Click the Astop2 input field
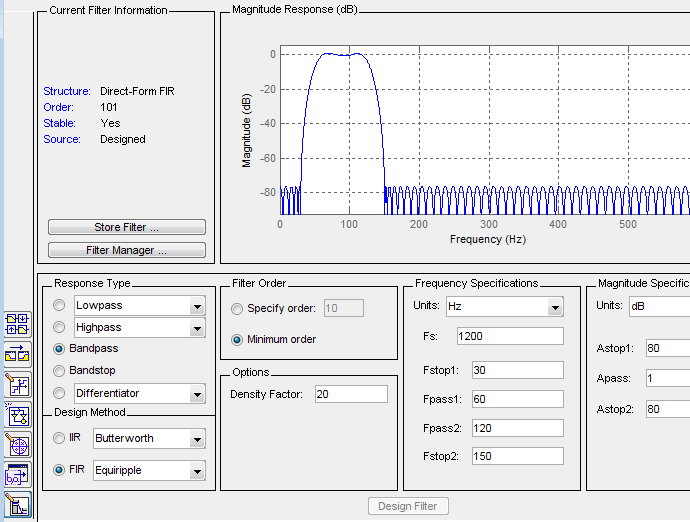690x522 pixels. (x=668, y=409)
